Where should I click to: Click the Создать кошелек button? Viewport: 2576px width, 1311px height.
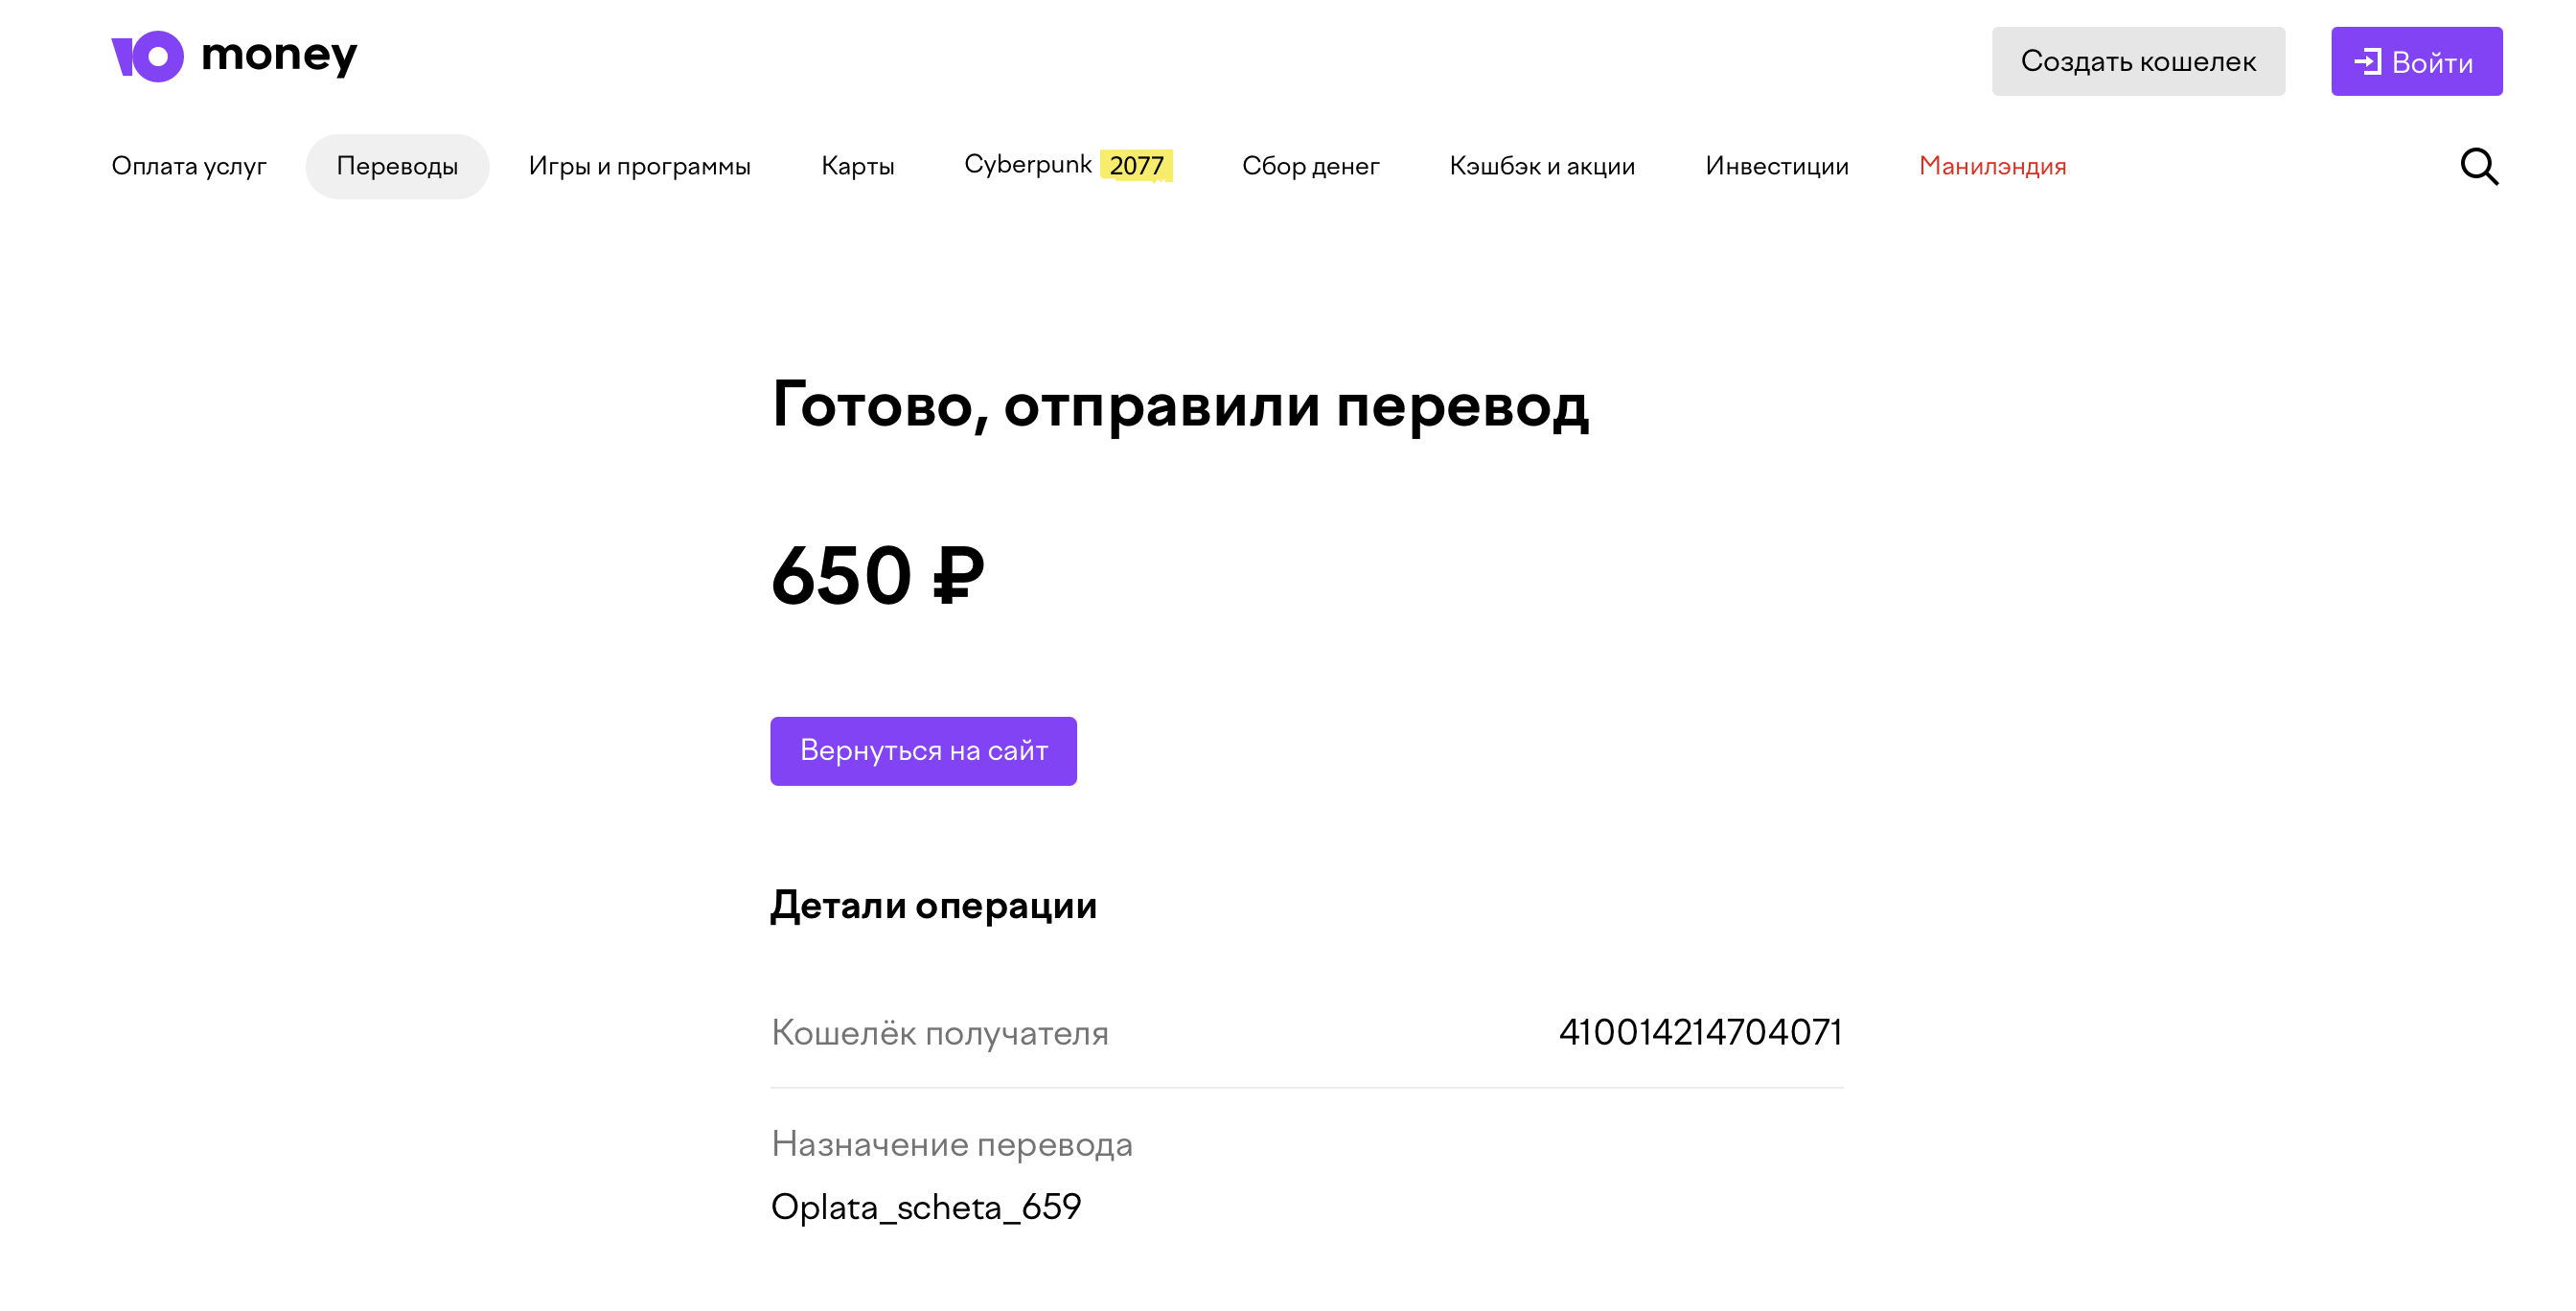tap(2138, 62)
